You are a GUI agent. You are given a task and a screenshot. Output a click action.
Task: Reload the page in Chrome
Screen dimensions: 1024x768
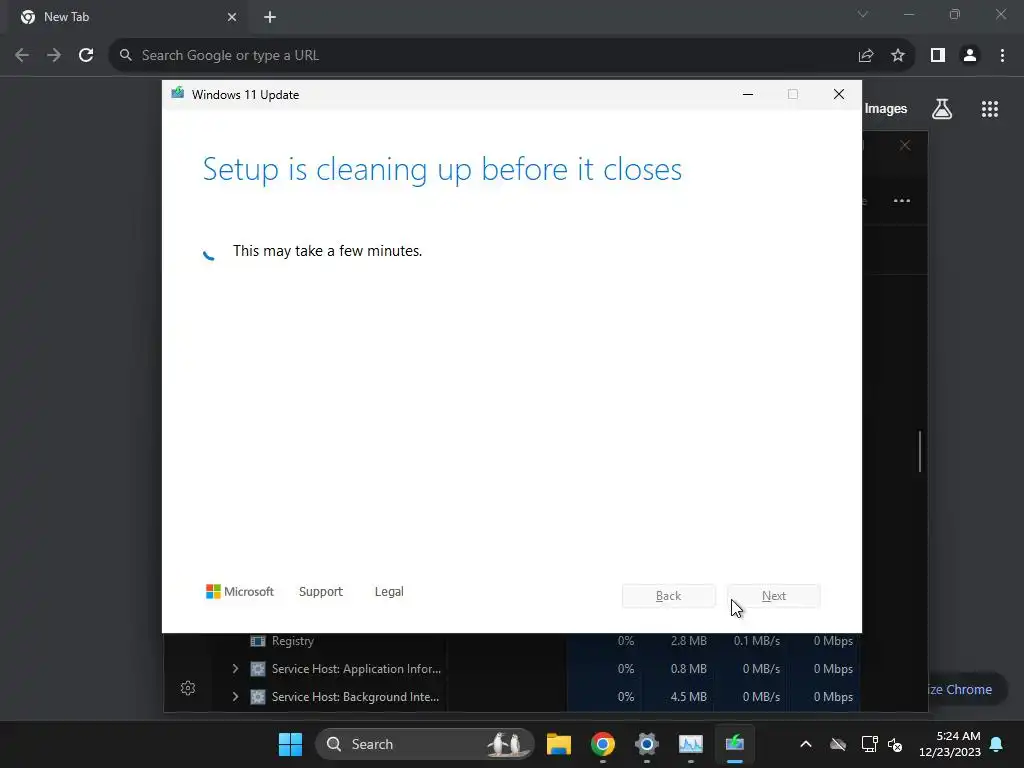coord(86,56)
